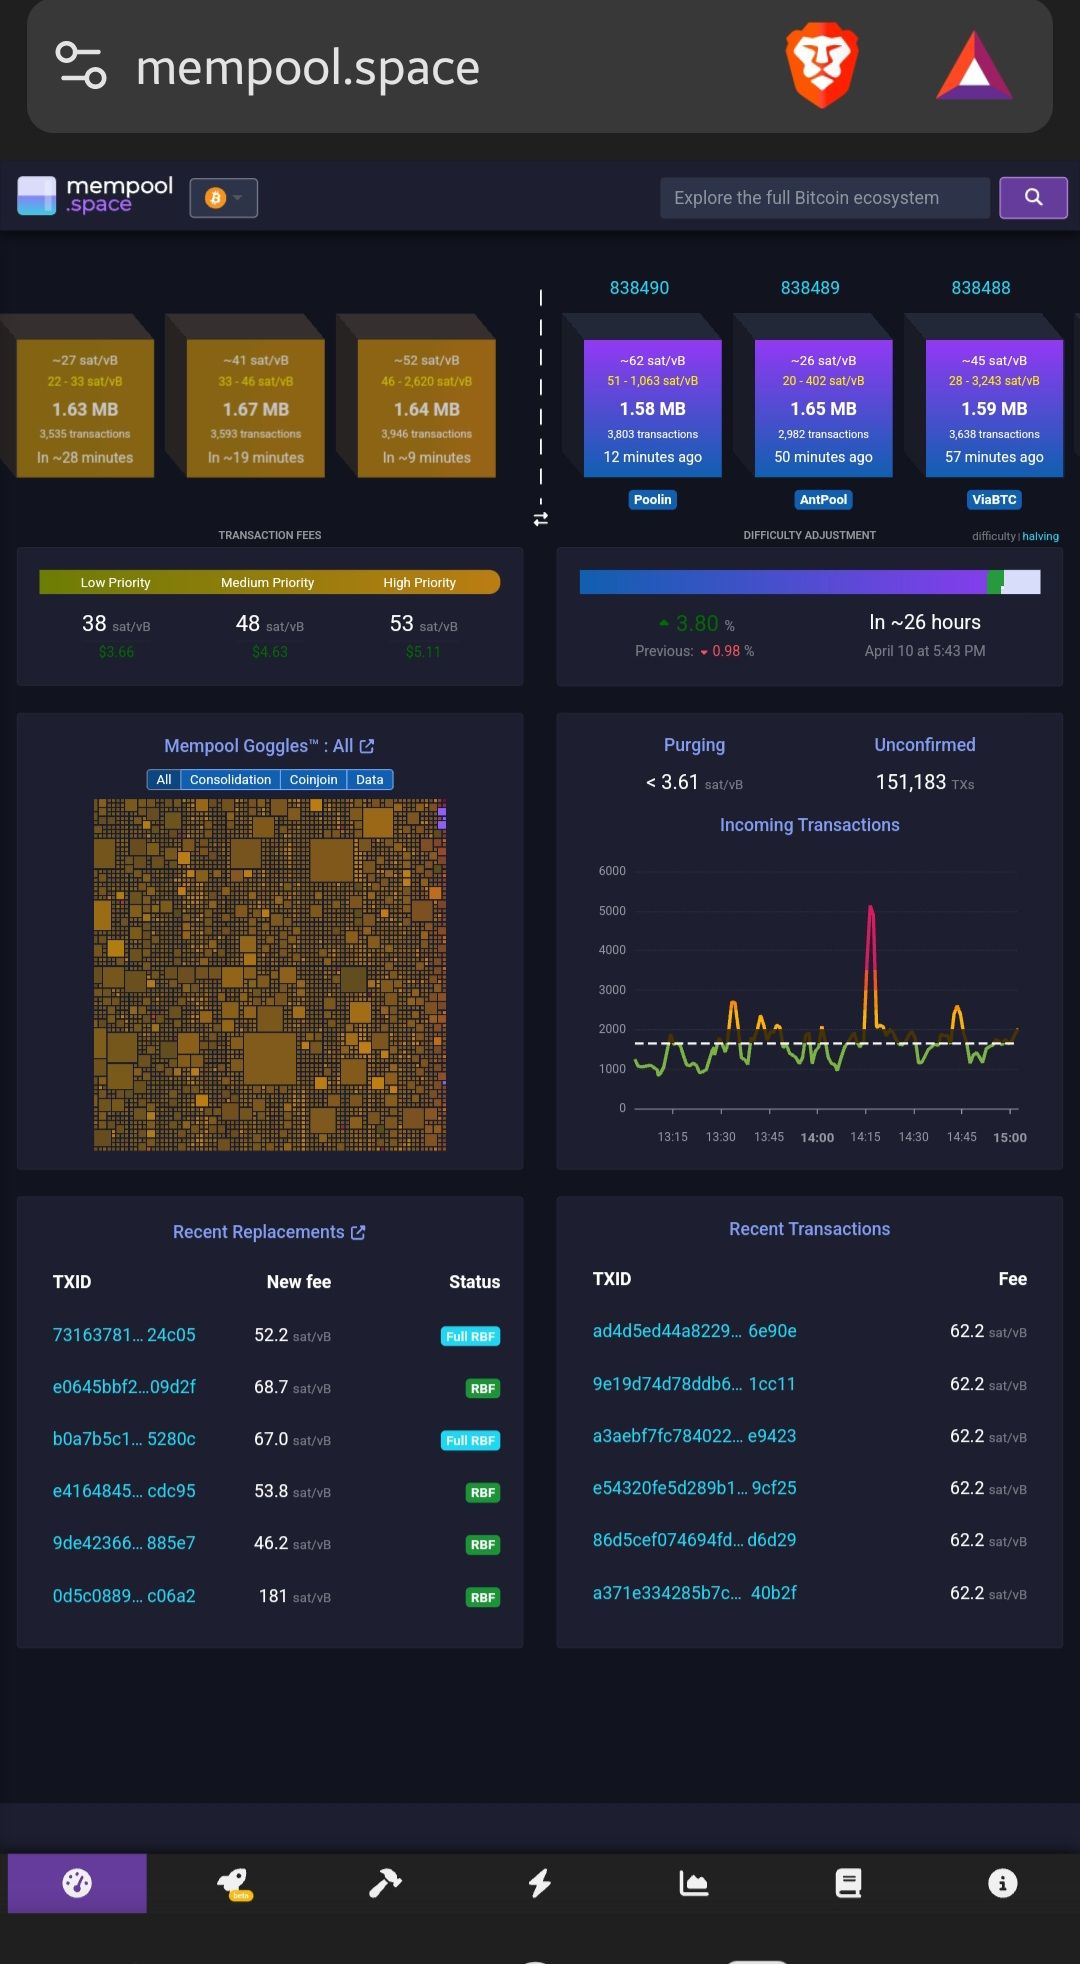
Task: Open site settings icon in address bar
Action: pyautogui.click(x=81, y=66)
